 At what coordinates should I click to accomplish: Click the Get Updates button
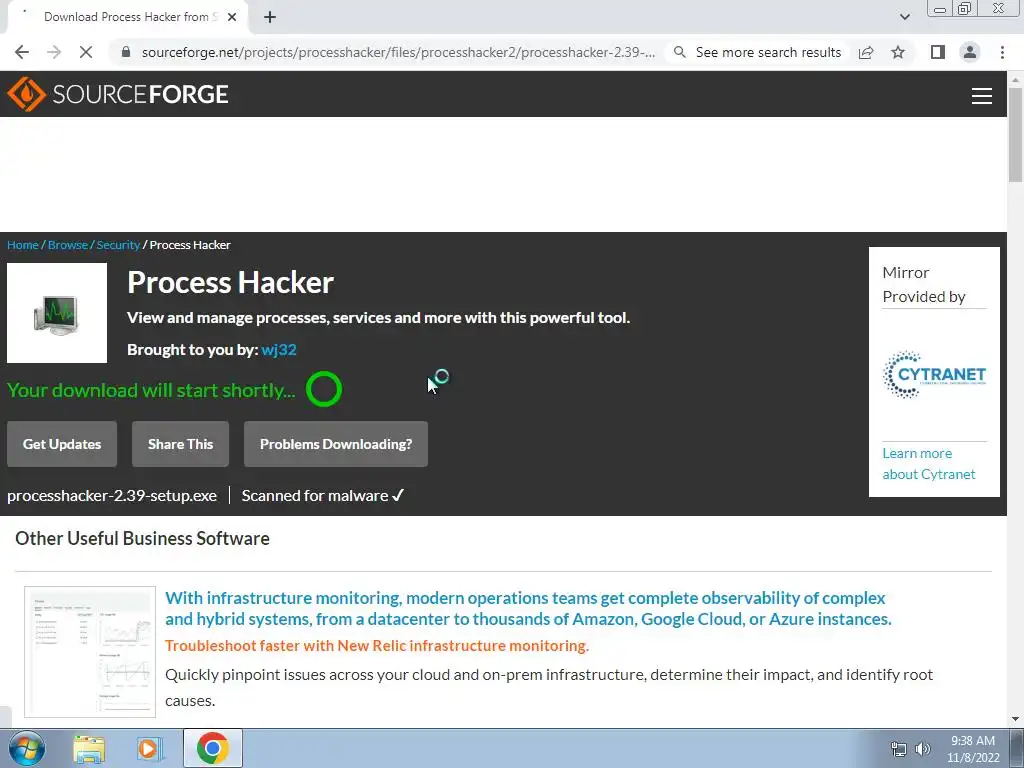point(62,444)
